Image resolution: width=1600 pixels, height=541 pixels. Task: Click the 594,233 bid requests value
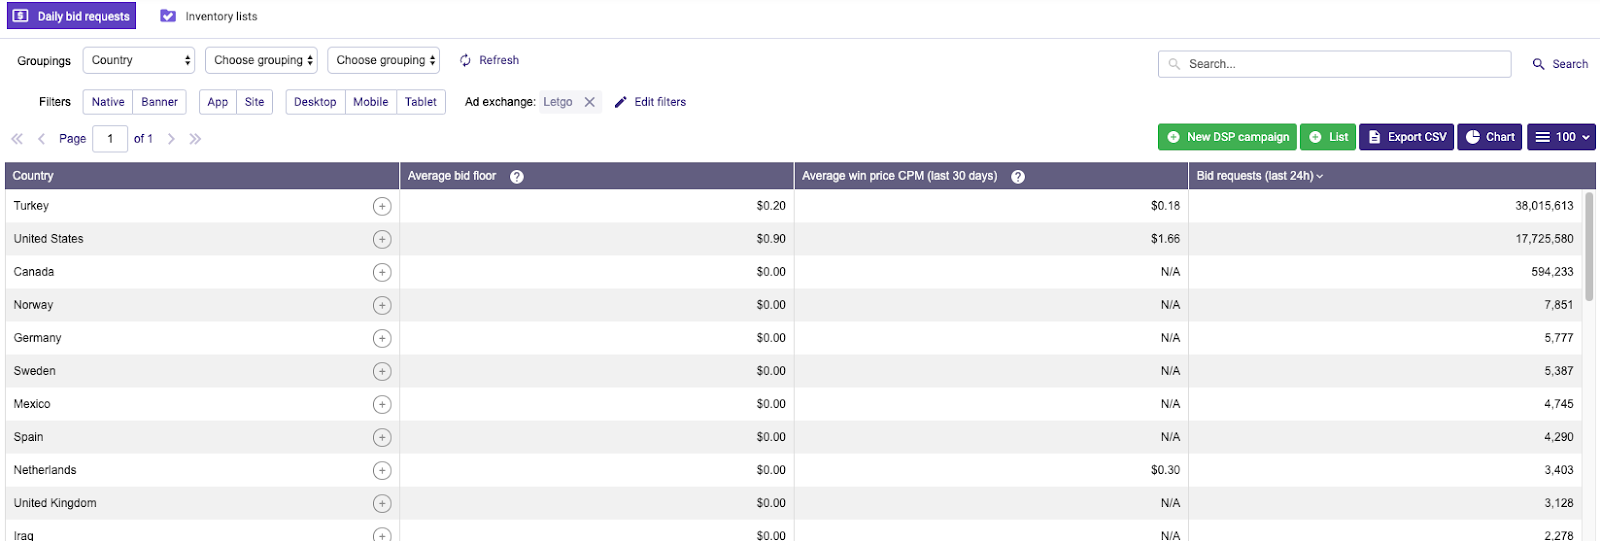pos(1552,272)
